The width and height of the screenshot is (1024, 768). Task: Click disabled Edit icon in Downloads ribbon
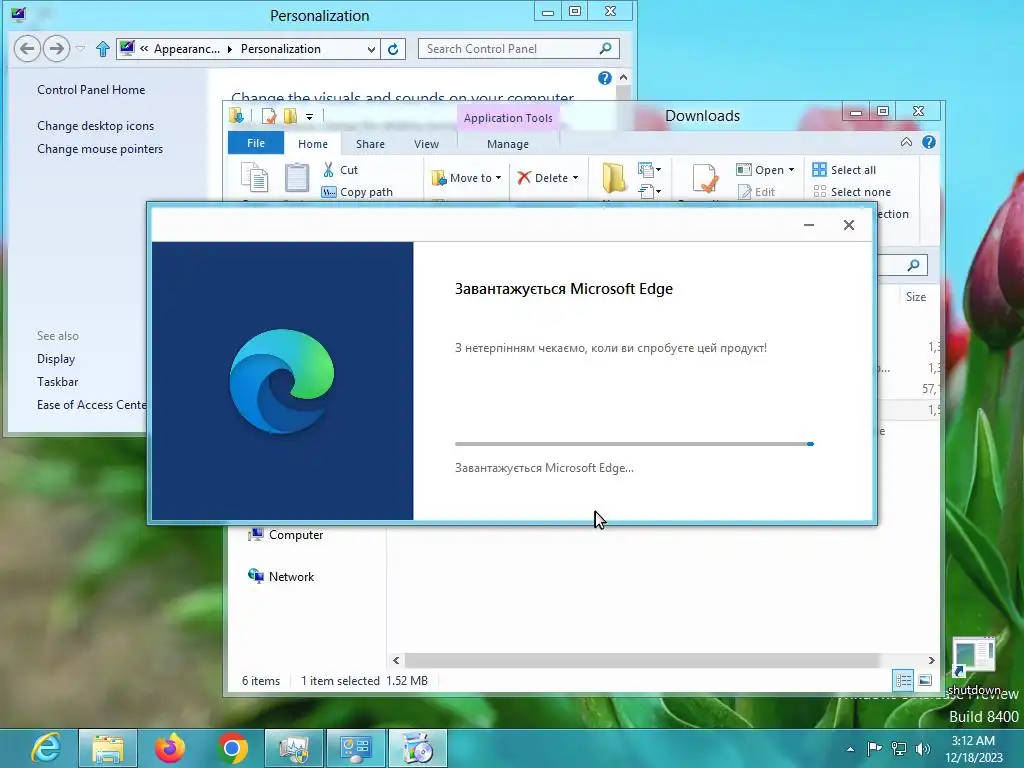[x=744, y=192]
